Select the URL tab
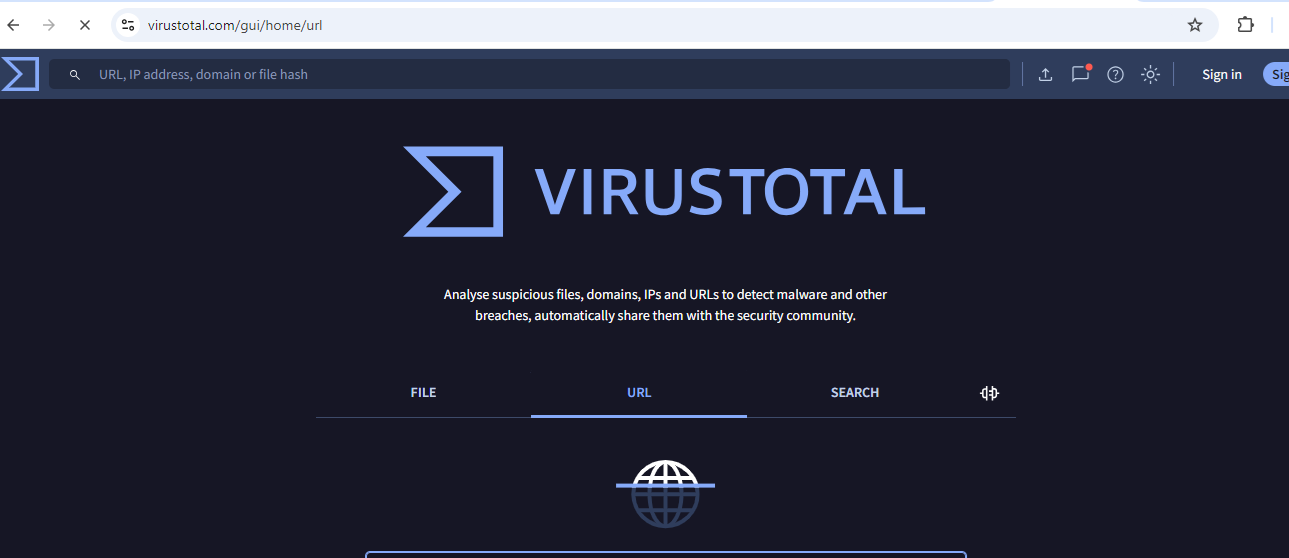The width and height of the screenshot is (1289, 558). tap(639, 393)
